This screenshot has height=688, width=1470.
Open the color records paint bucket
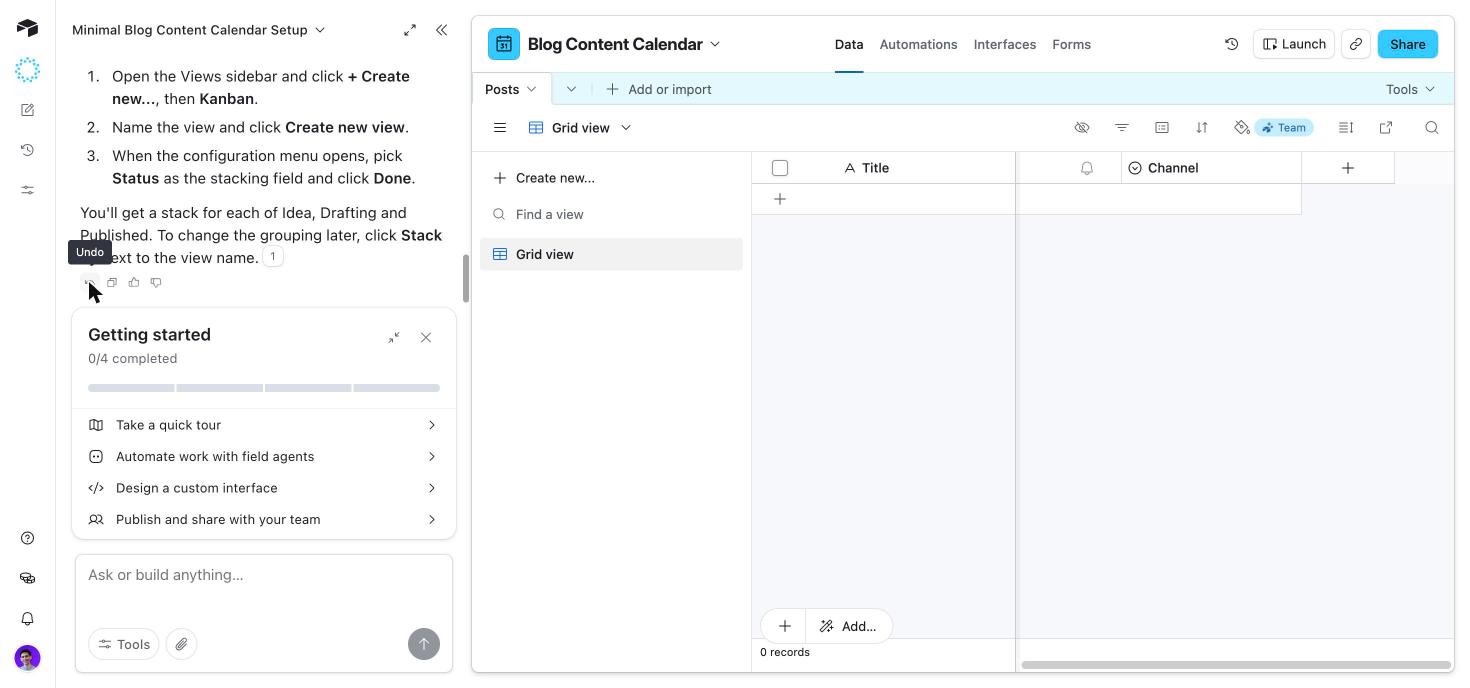point(1242,128)
